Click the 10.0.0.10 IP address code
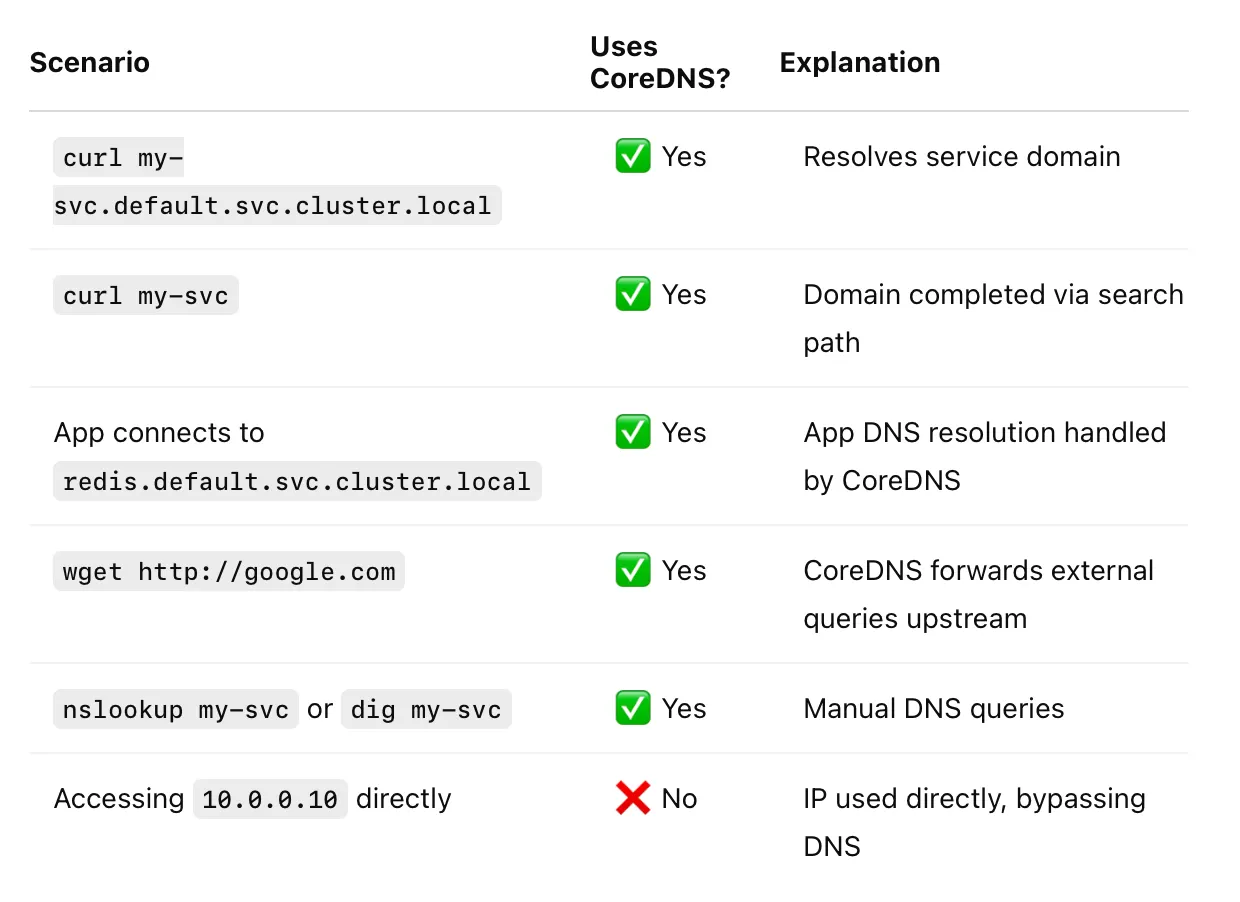Viewport: 1240px width, 902px height. [270, 800]
